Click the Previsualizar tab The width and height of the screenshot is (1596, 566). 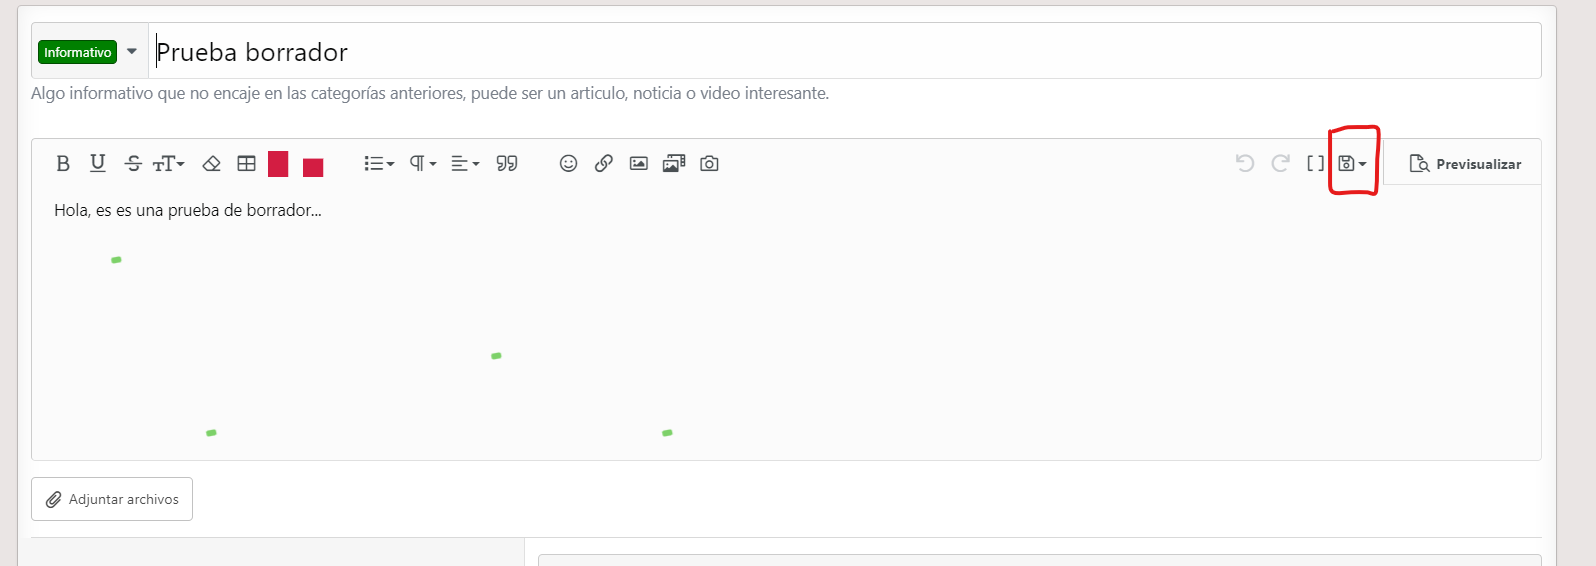point(1465,164)
